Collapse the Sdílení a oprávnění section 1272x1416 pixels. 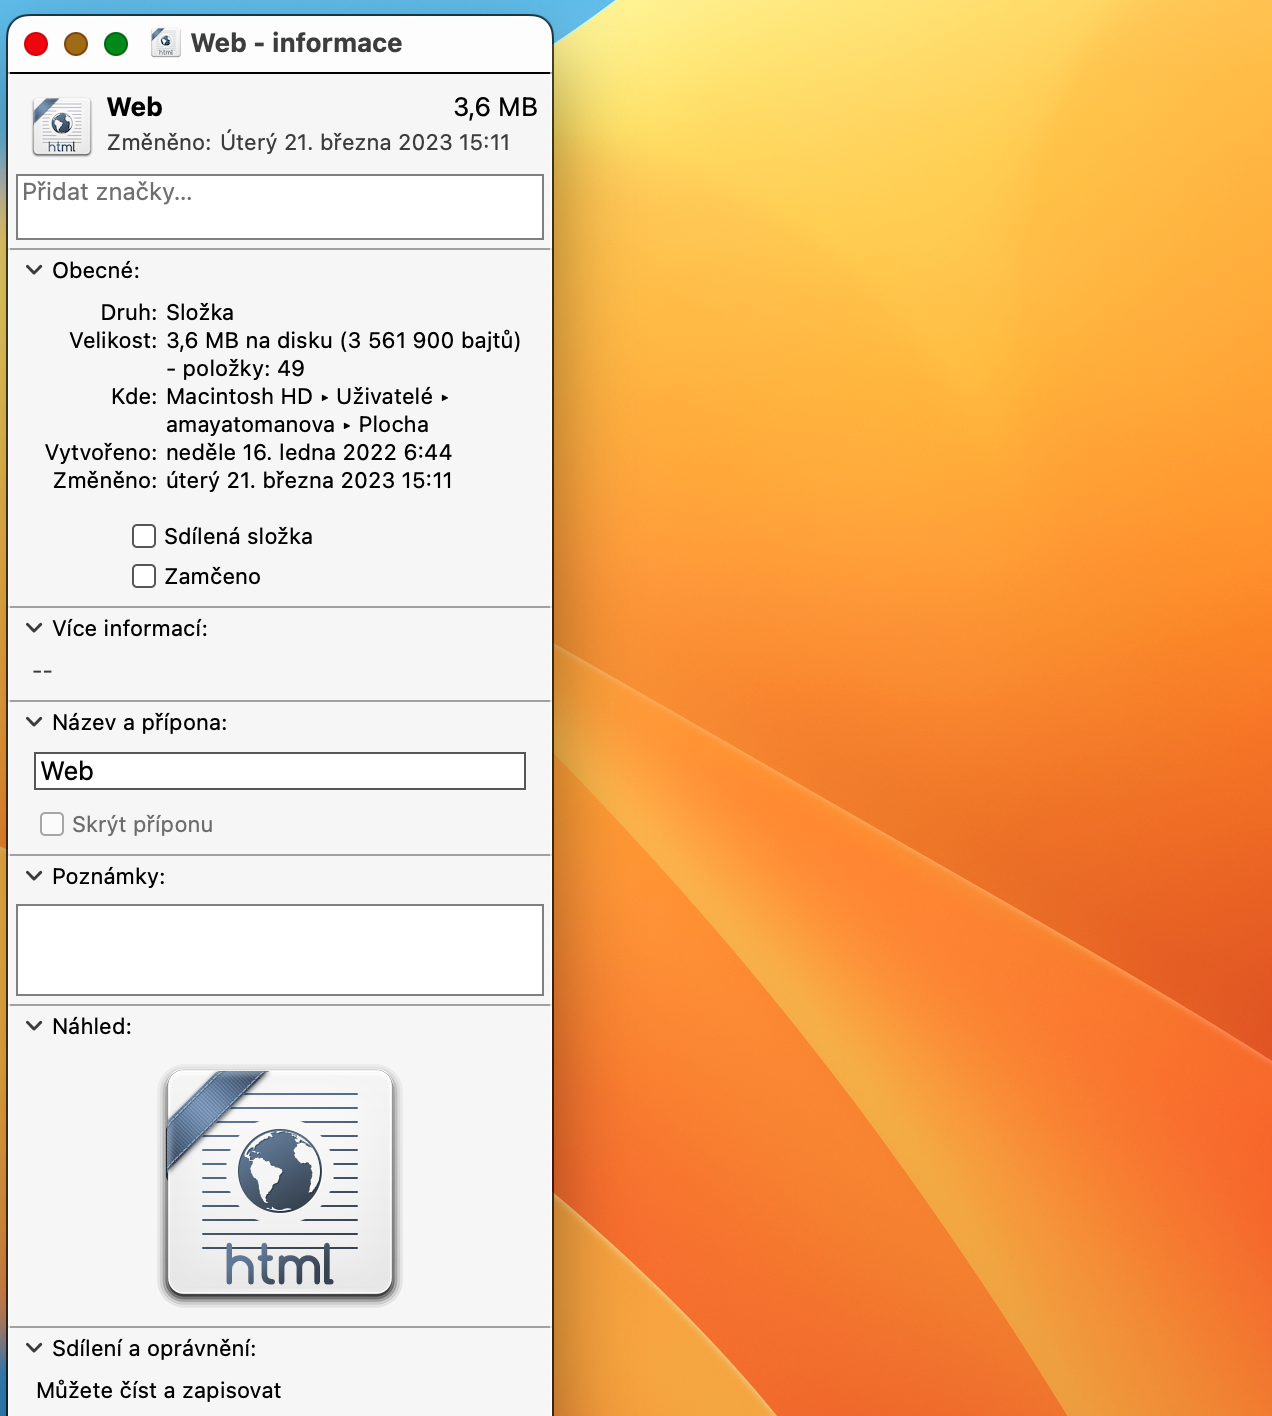point(34,1348)
